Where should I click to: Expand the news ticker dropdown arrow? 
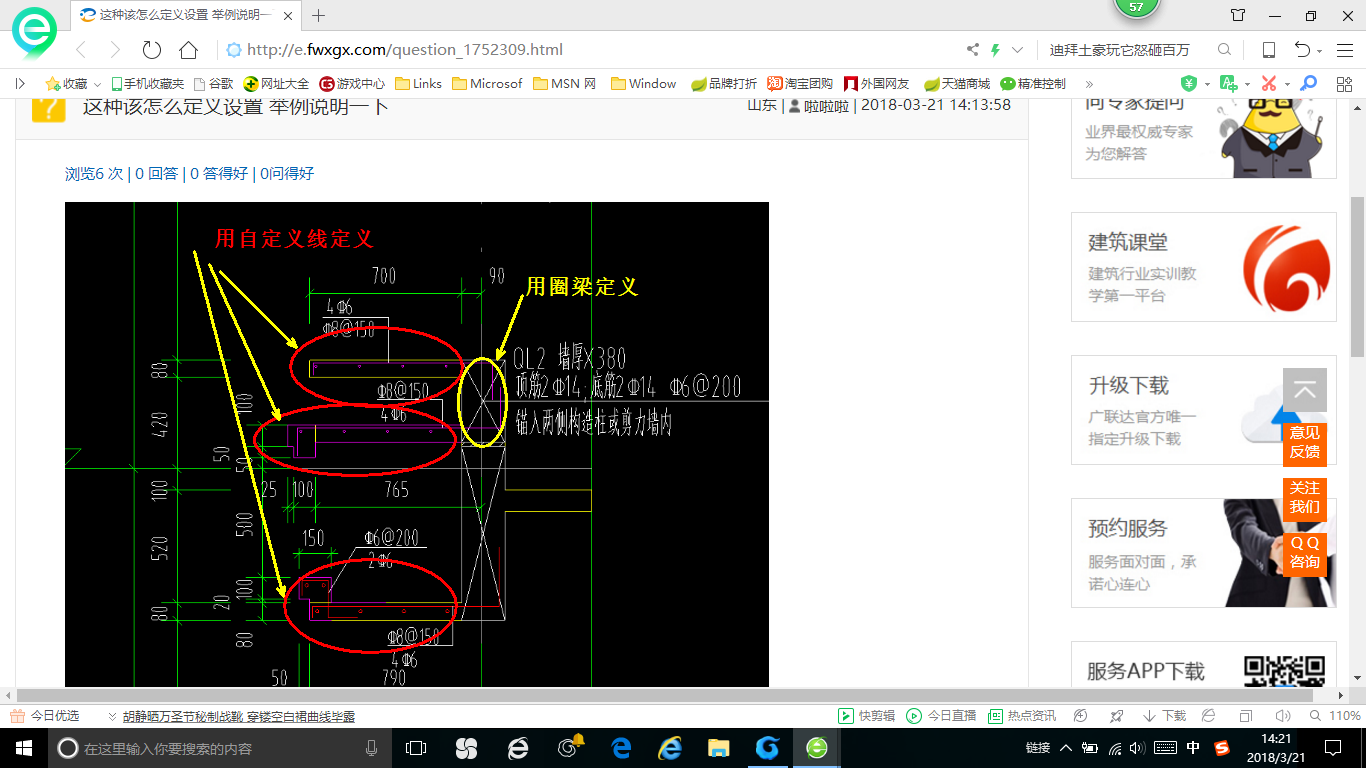pos(112,716)
